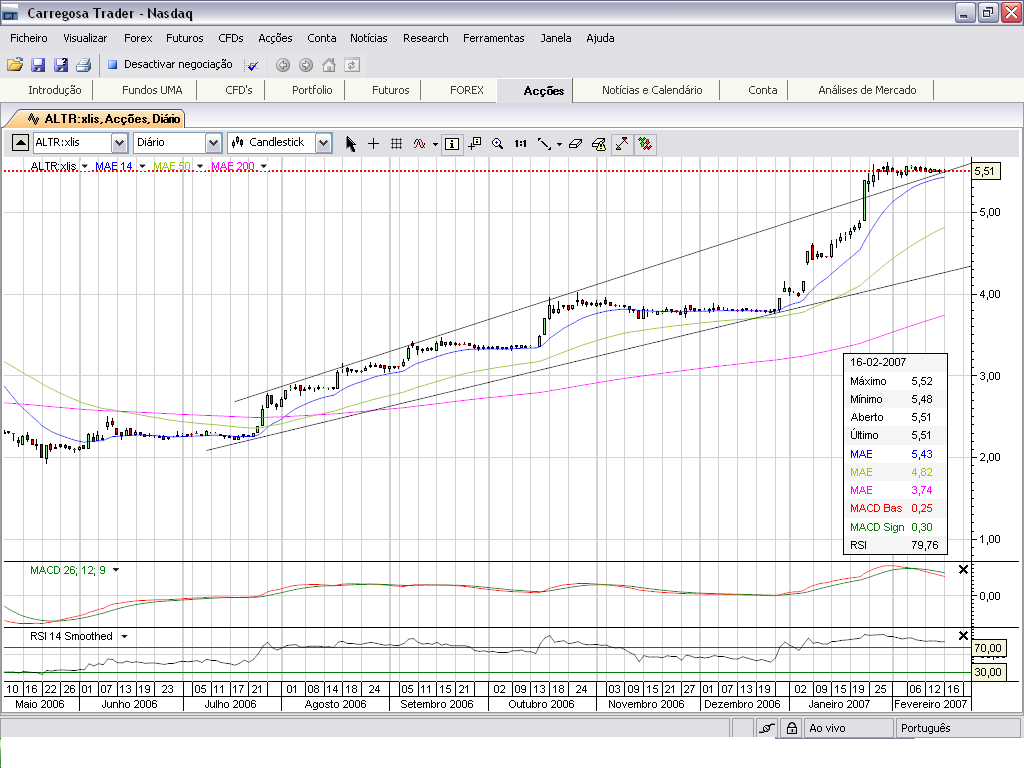Open the MAE 200 indicator settings arrow

[x=263, y=166]
